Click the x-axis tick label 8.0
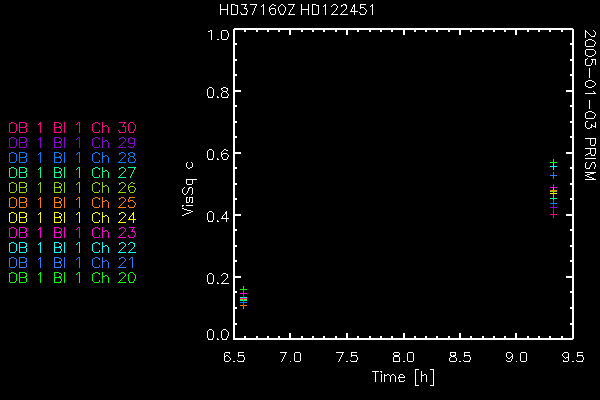The image size is (600, 400). click(403, 357)
